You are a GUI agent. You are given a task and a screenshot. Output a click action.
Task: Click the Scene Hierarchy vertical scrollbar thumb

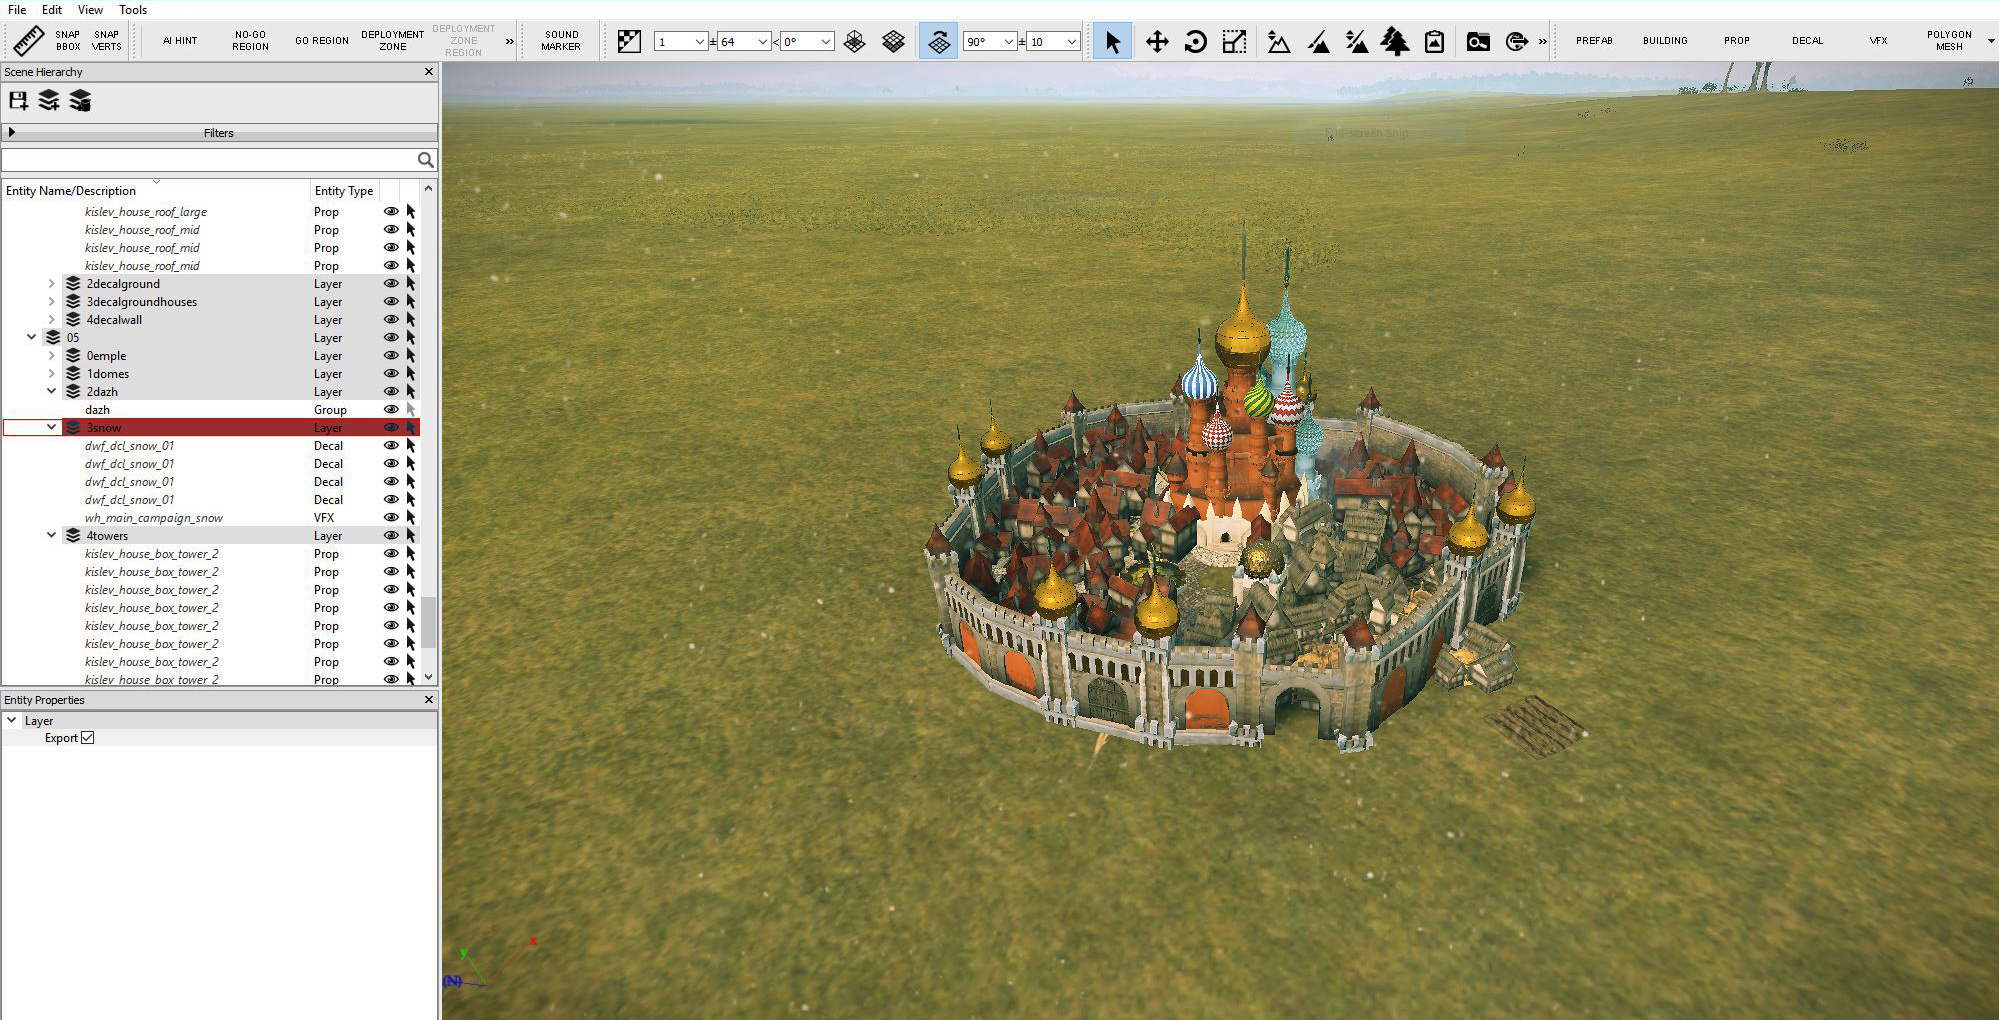(428, 623)
